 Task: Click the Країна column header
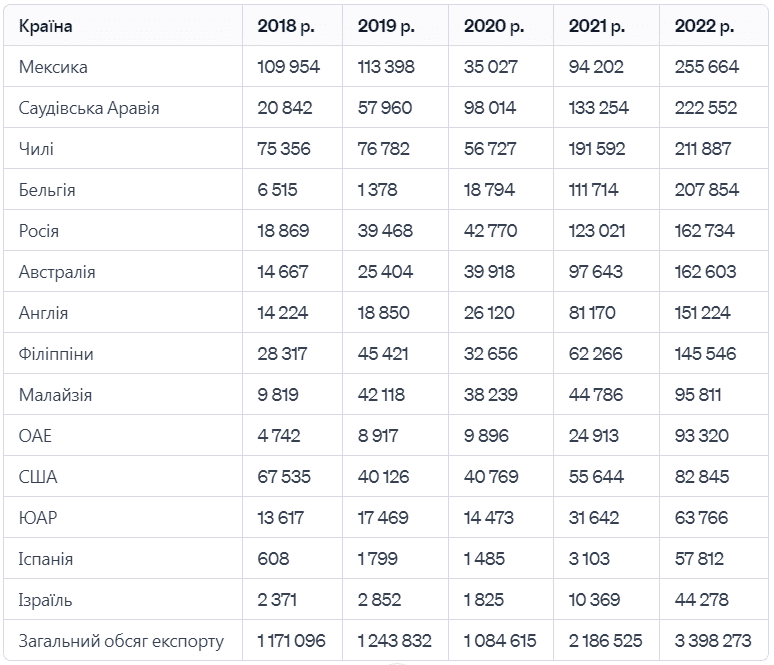[45, 26]
